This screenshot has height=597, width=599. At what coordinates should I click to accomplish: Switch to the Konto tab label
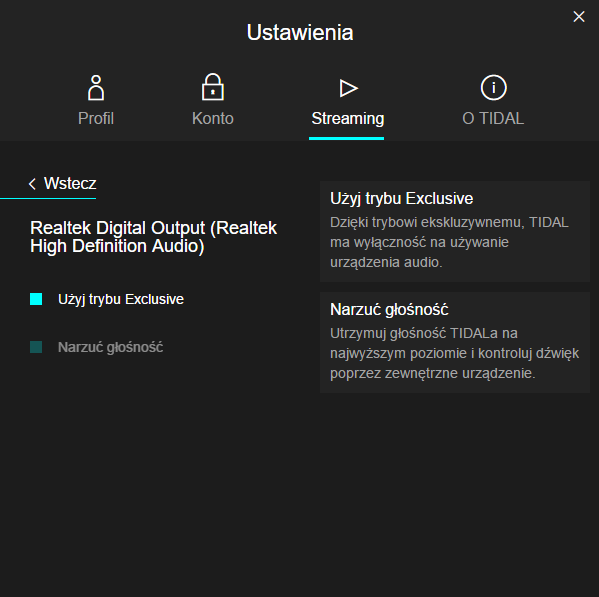click(213, 118)
